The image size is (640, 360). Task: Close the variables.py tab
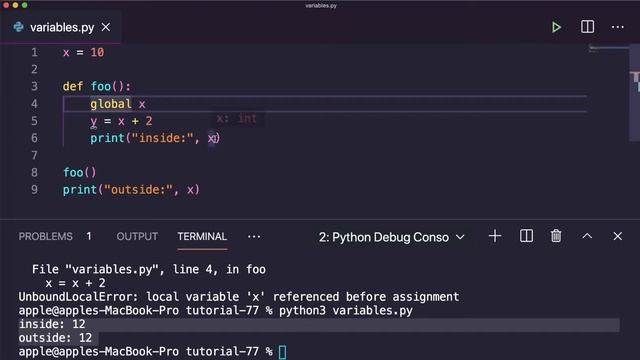point(106,27)
